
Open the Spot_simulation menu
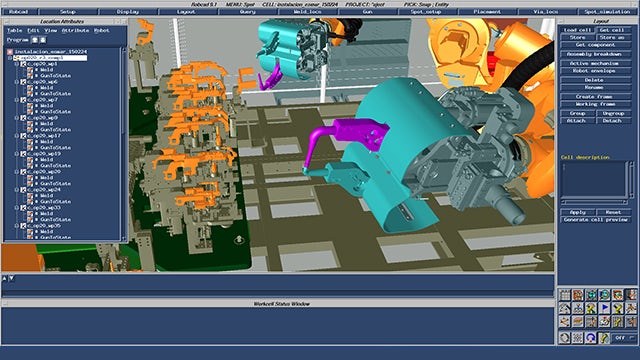click(x=607, y=12)
